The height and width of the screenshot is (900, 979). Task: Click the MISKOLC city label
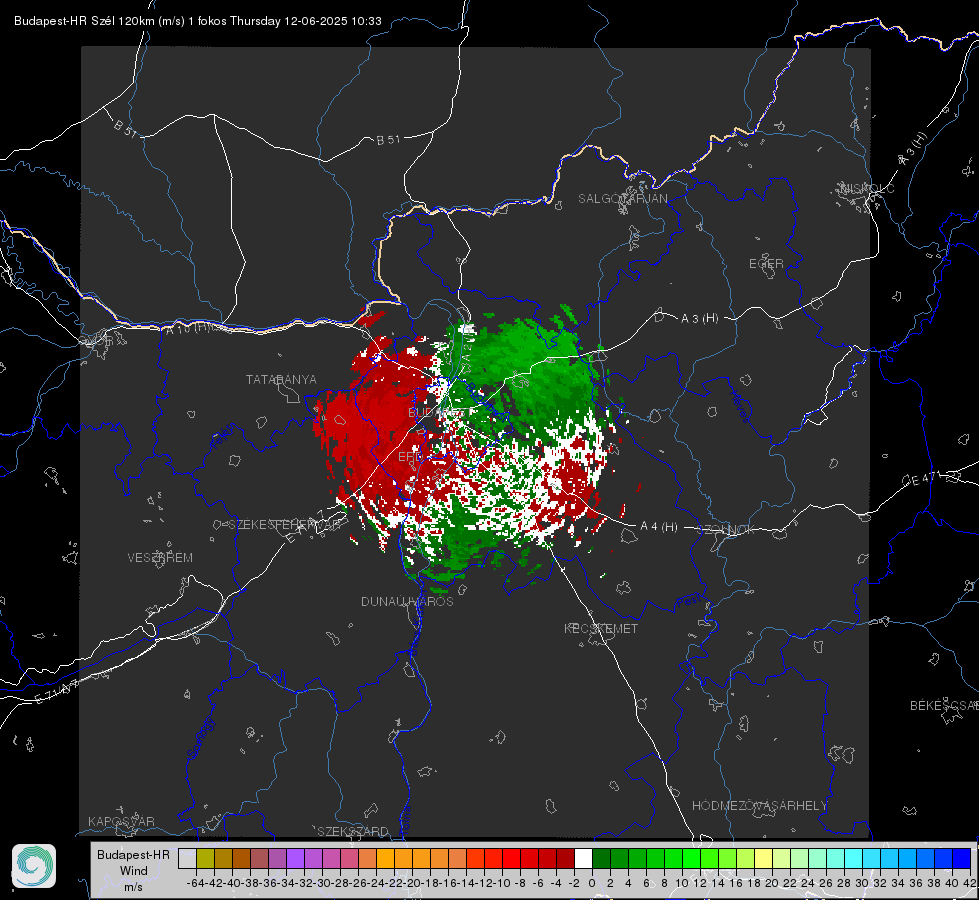(867, 188)
